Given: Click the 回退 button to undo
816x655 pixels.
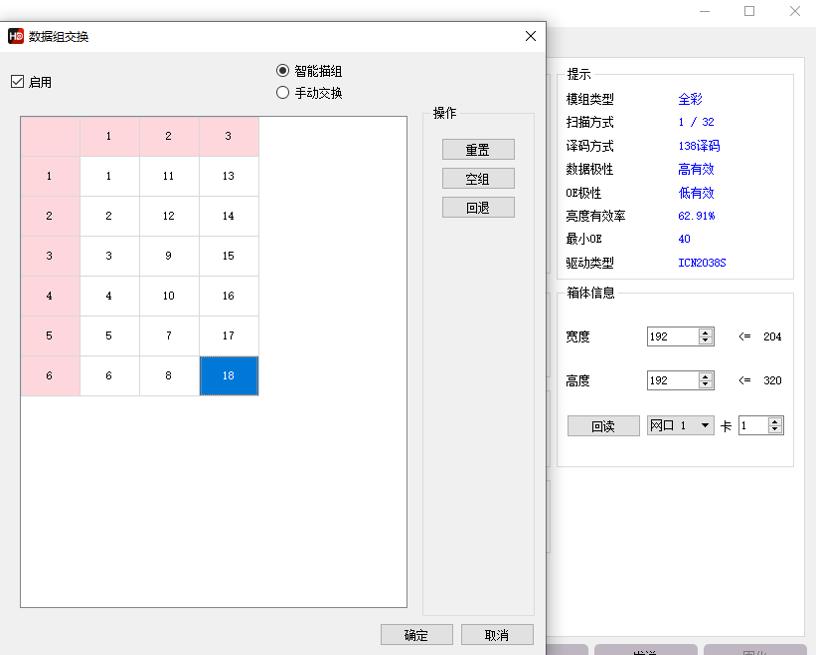Looking at the screenshot, I should [x=478, y=208].
